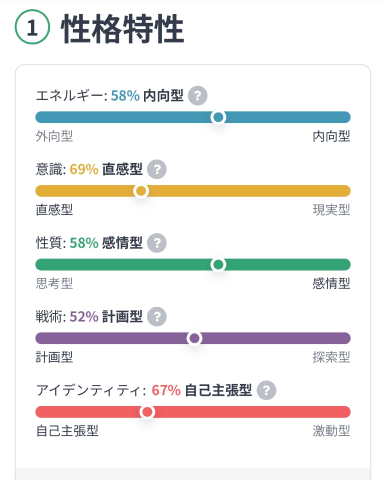Click the 67% 自己主張型 identity result text
The height and width of the screenshot is (480, 386).
tap(202, 390)
